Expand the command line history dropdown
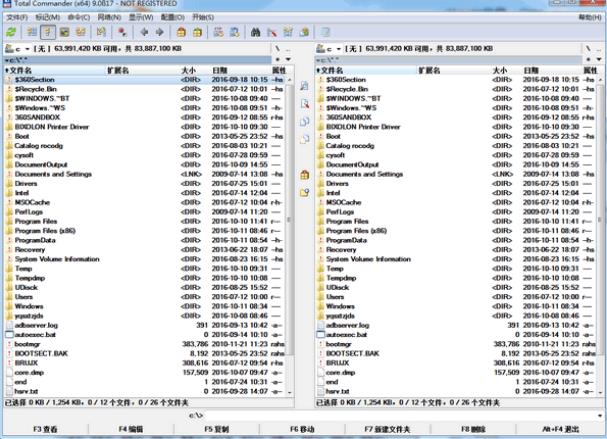 click(x=601, y=413)
